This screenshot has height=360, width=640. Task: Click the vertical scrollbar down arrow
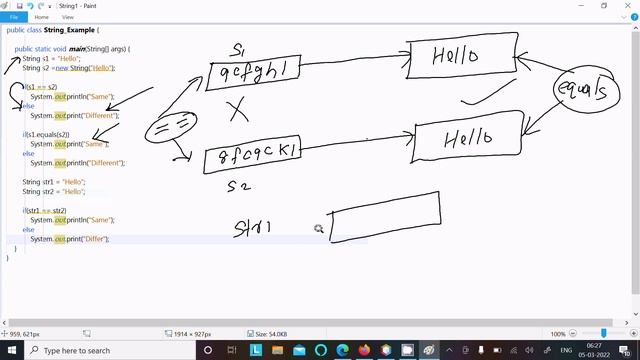636,314
